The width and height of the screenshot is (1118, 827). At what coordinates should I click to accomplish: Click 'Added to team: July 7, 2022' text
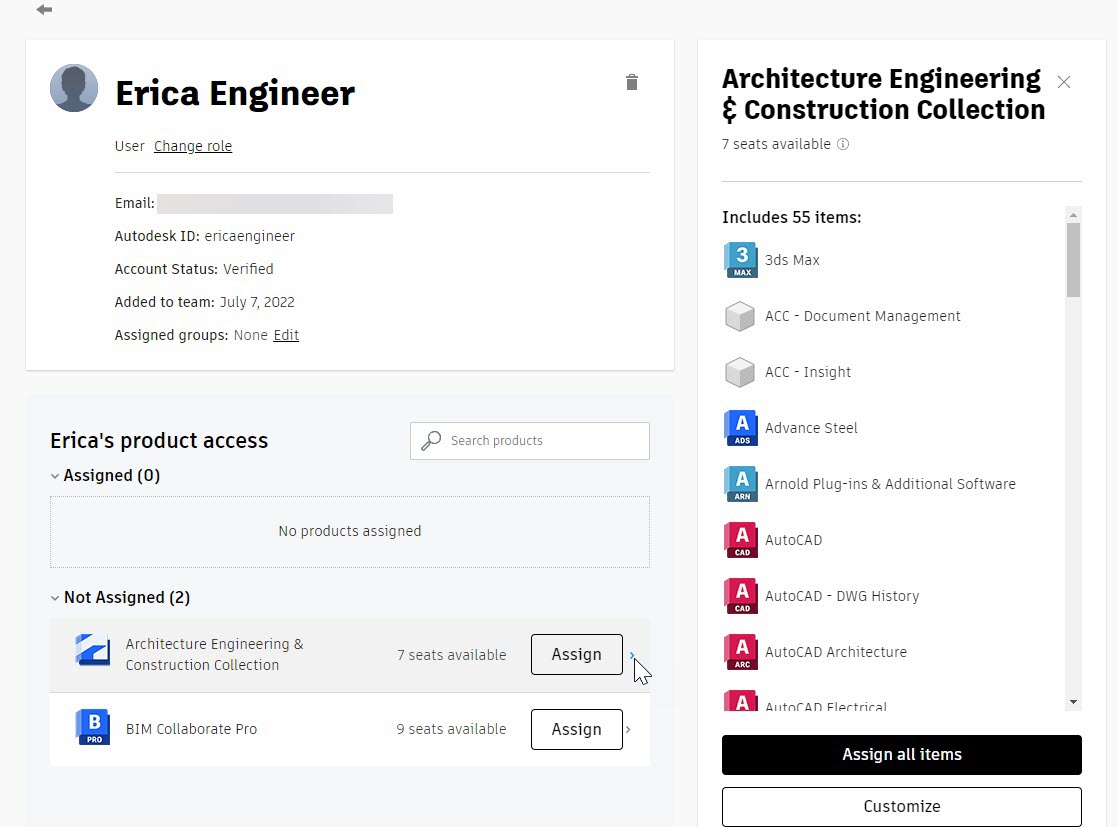205,302
